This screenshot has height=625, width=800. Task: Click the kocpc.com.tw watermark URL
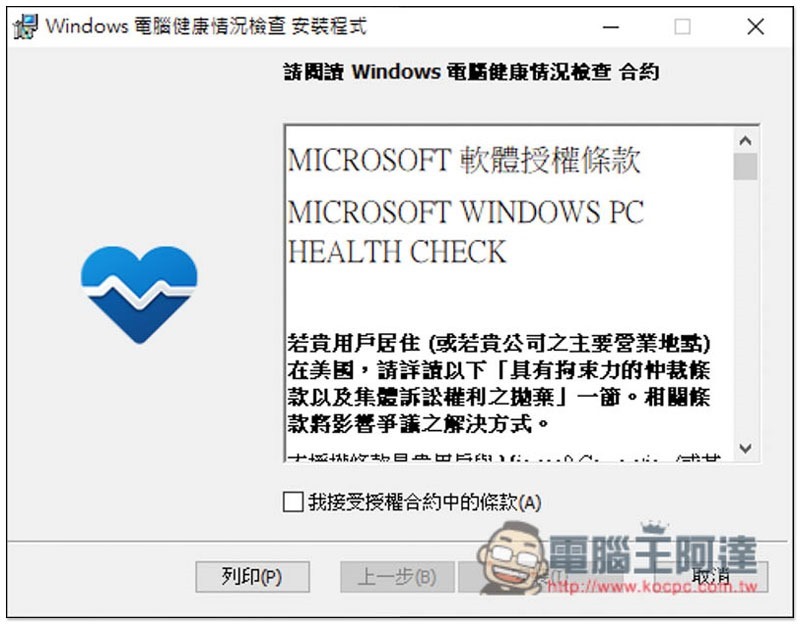click(x=653, y=587)
